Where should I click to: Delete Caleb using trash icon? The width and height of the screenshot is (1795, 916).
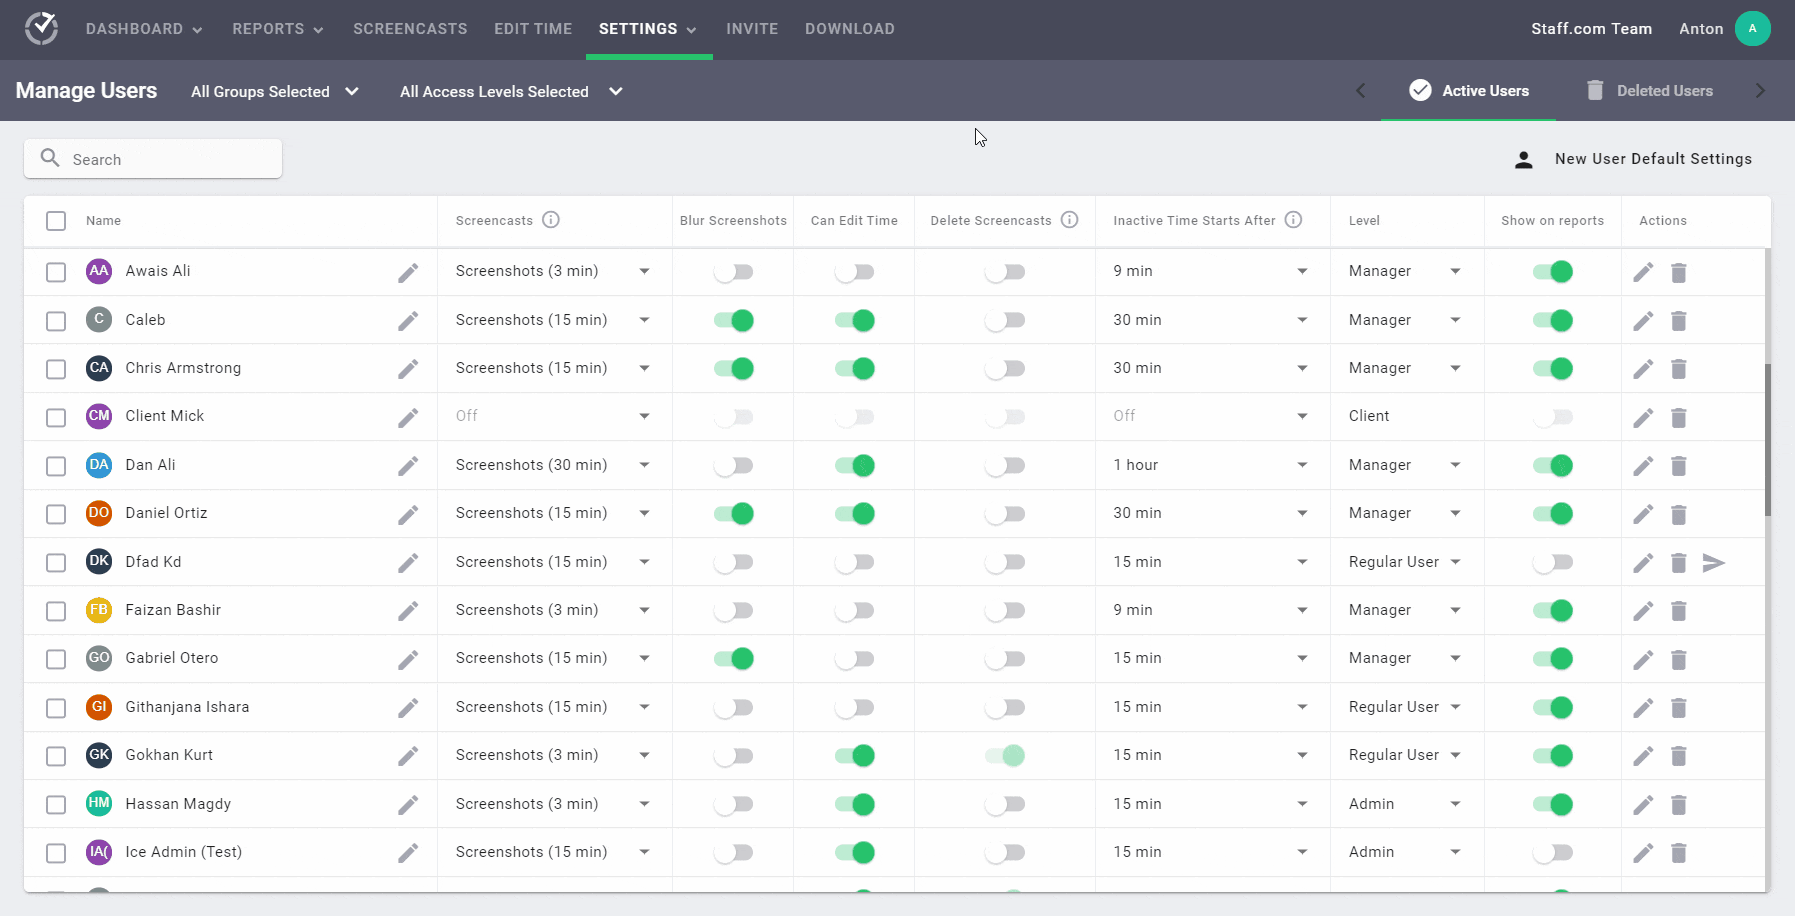click(1678, 320)
